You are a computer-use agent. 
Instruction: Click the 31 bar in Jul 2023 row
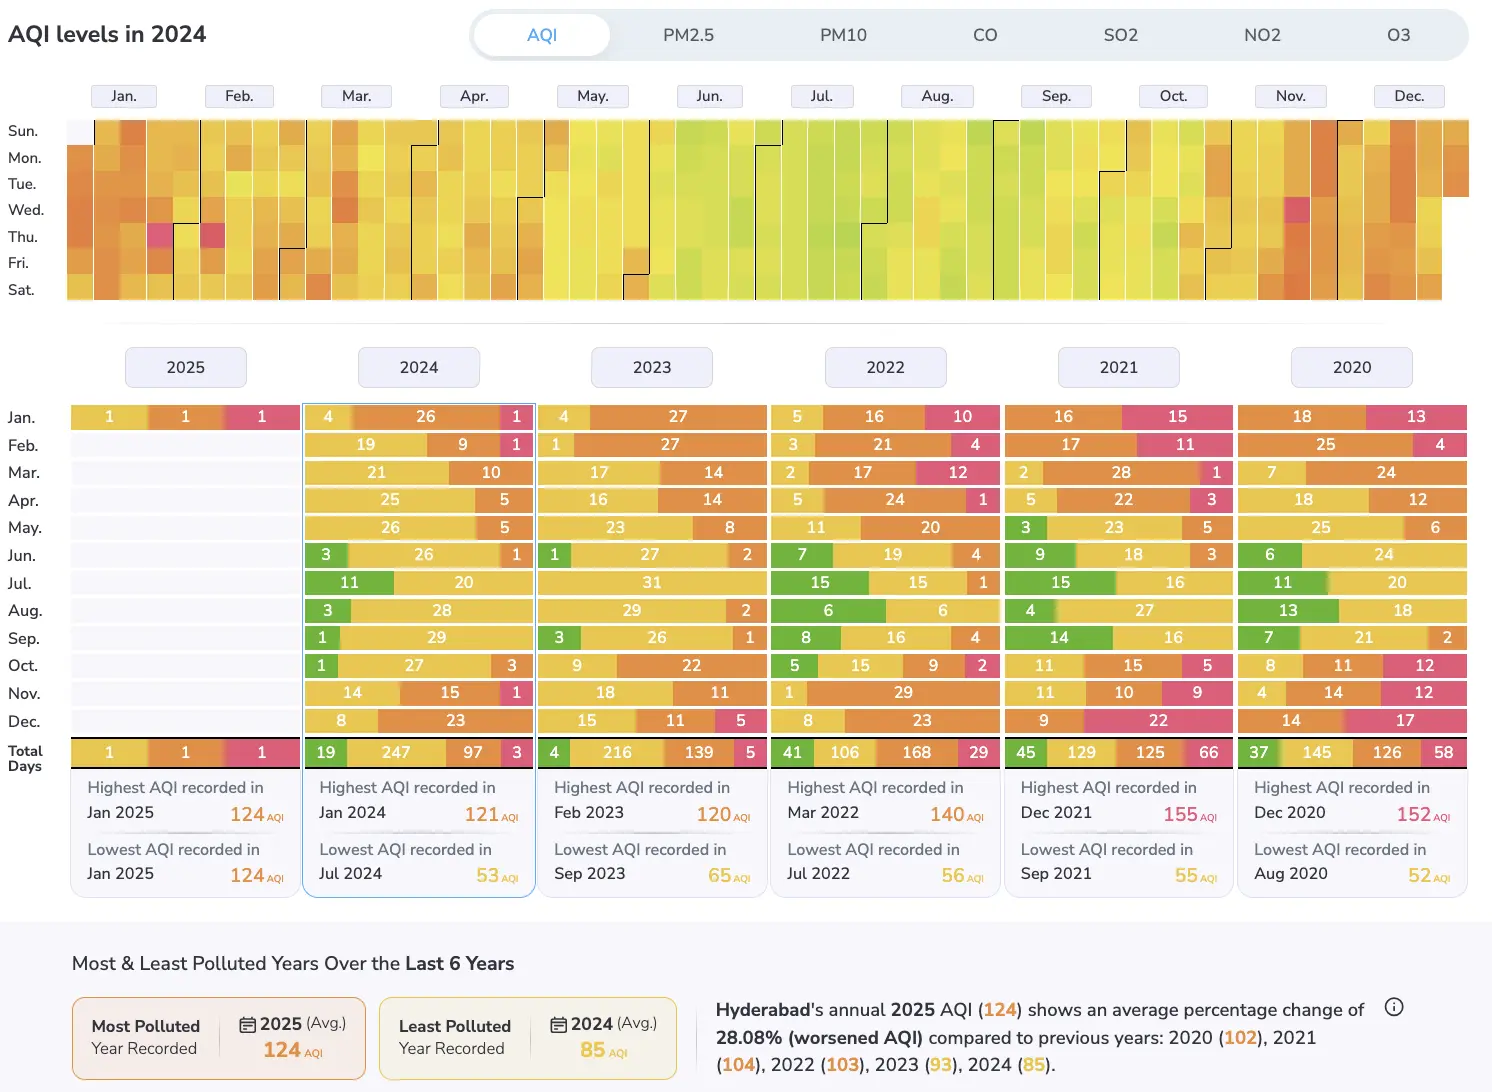[x=652, y=582]
